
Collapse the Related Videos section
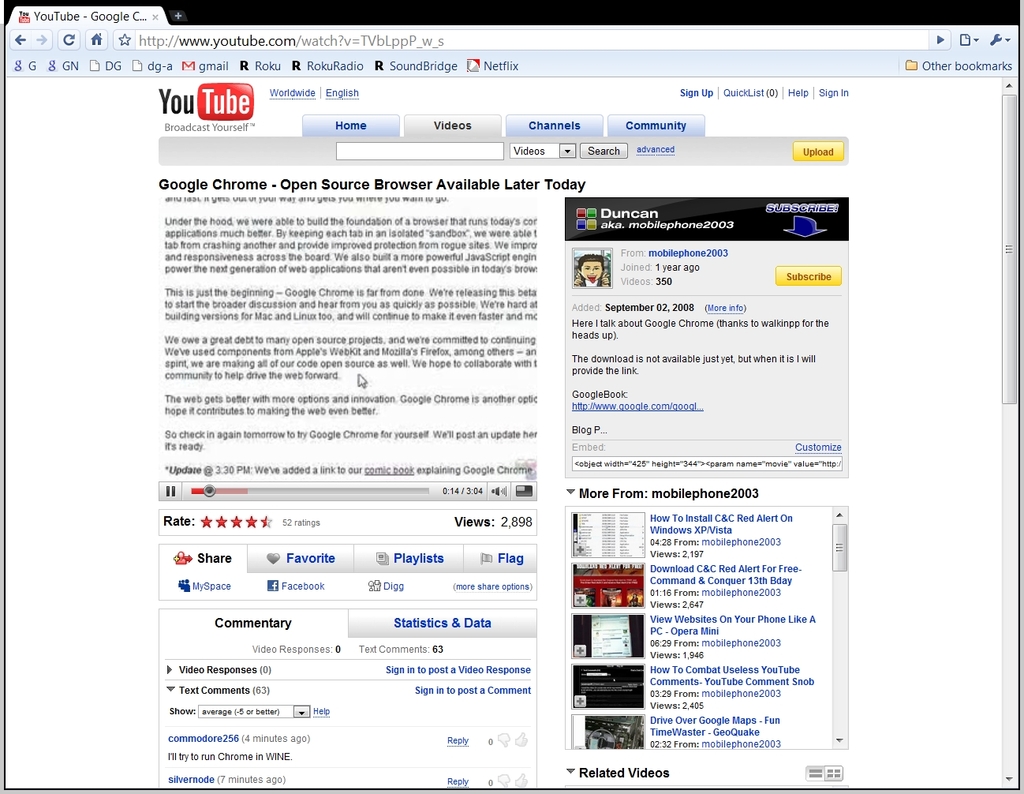(571, 771)
